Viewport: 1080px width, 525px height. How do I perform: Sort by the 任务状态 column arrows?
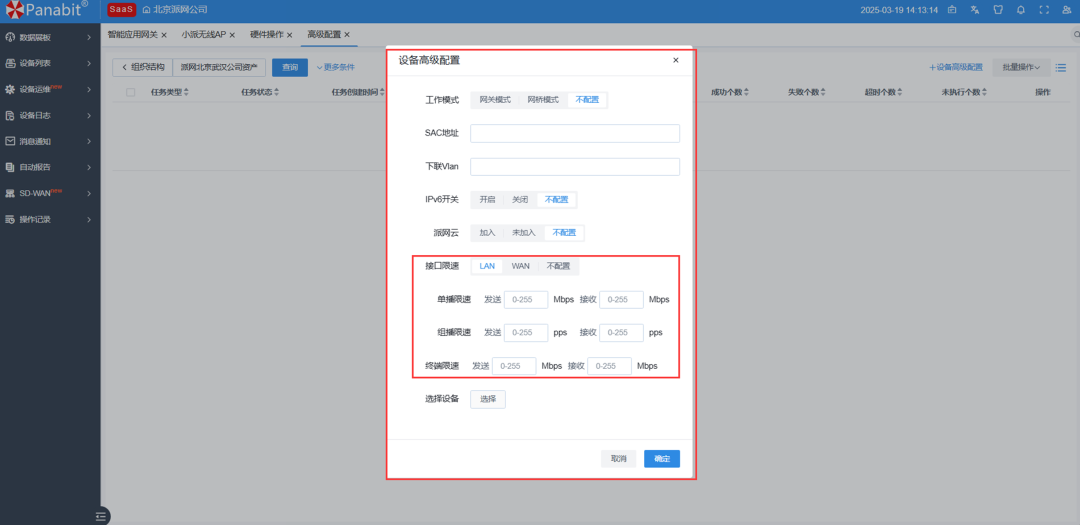(276, 92)
